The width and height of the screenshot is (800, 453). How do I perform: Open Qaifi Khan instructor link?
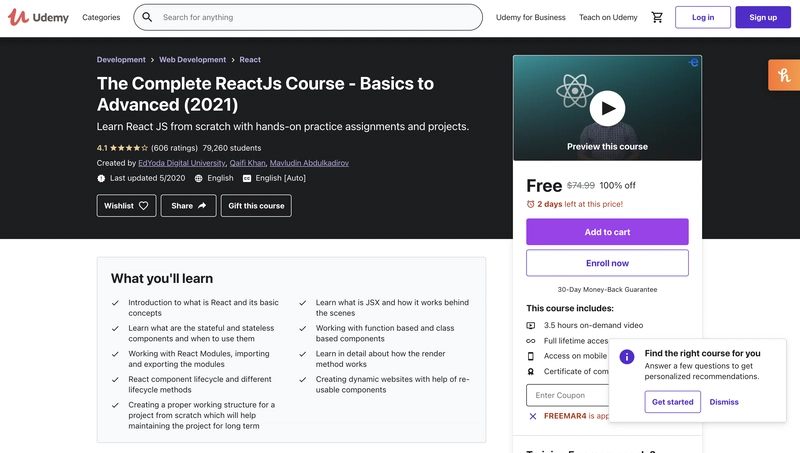click(x=247, y=163)
